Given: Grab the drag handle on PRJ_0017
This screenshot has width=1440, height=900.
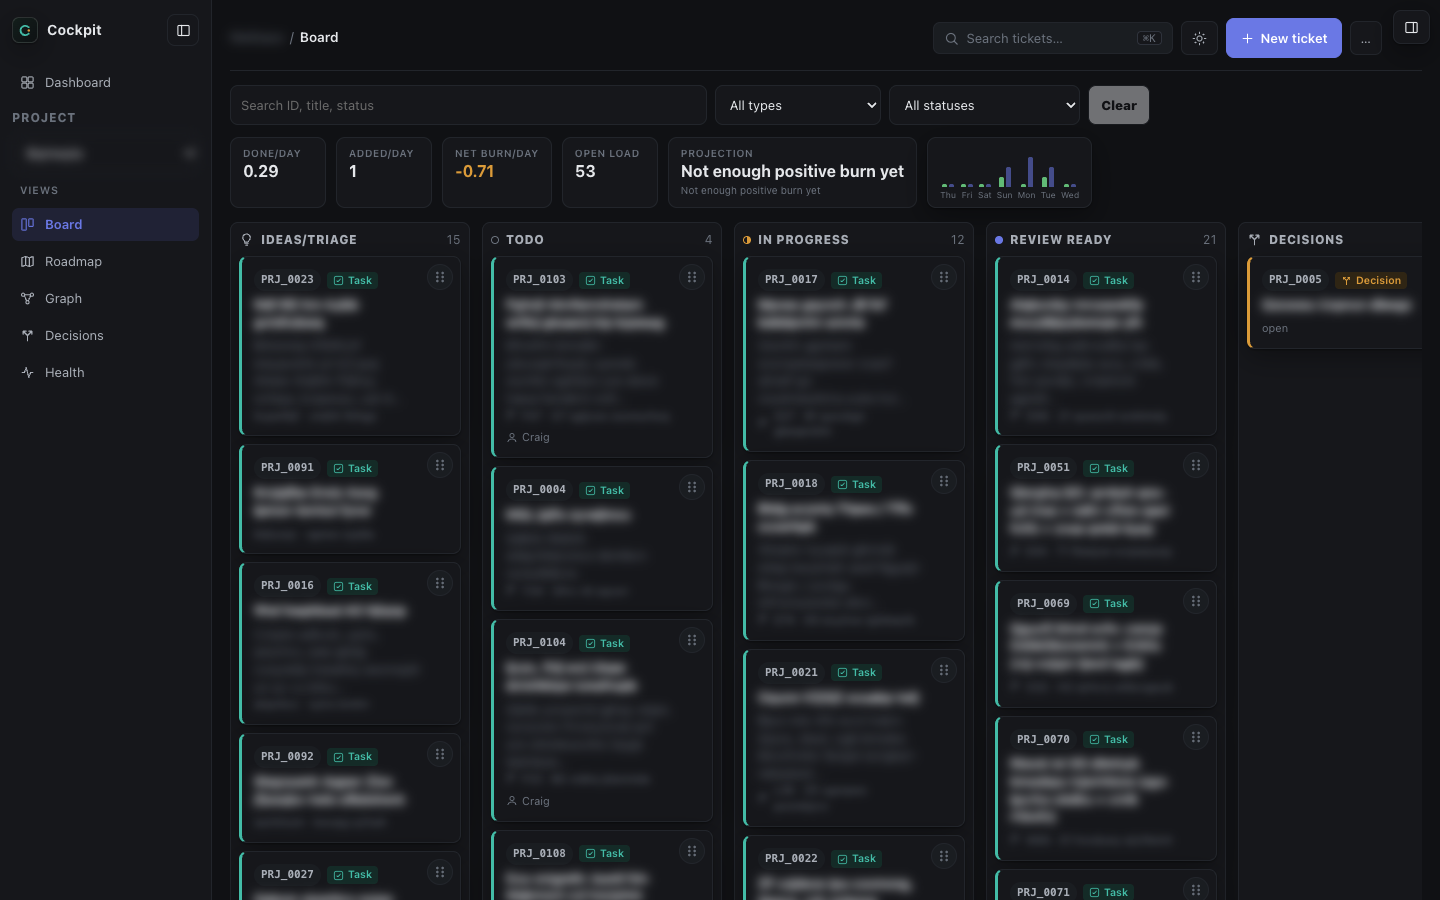Looking at the screenshot, I should click(x=944, y=277).
